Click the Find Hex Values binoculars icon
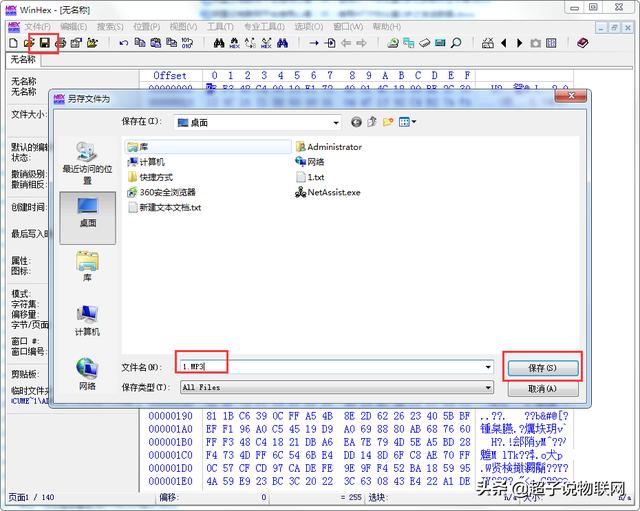Image resolution: width=640 pixels, height=511 pixels. [x=235, y=43]
